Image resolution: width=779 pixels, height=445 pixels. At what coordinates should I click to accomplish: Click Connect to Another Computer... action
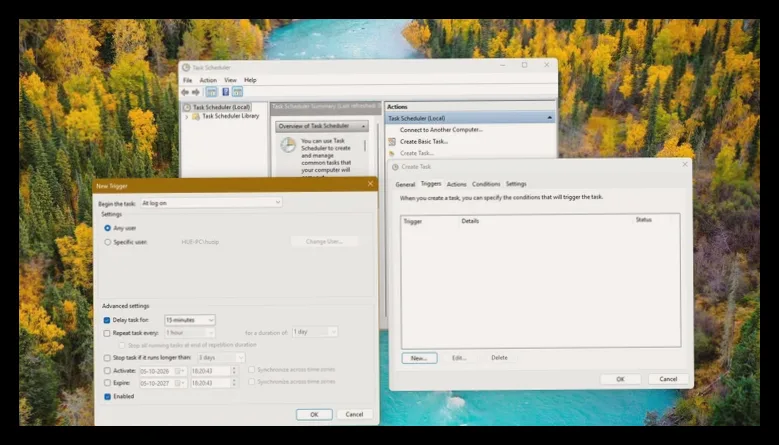[x=441, y=130]
